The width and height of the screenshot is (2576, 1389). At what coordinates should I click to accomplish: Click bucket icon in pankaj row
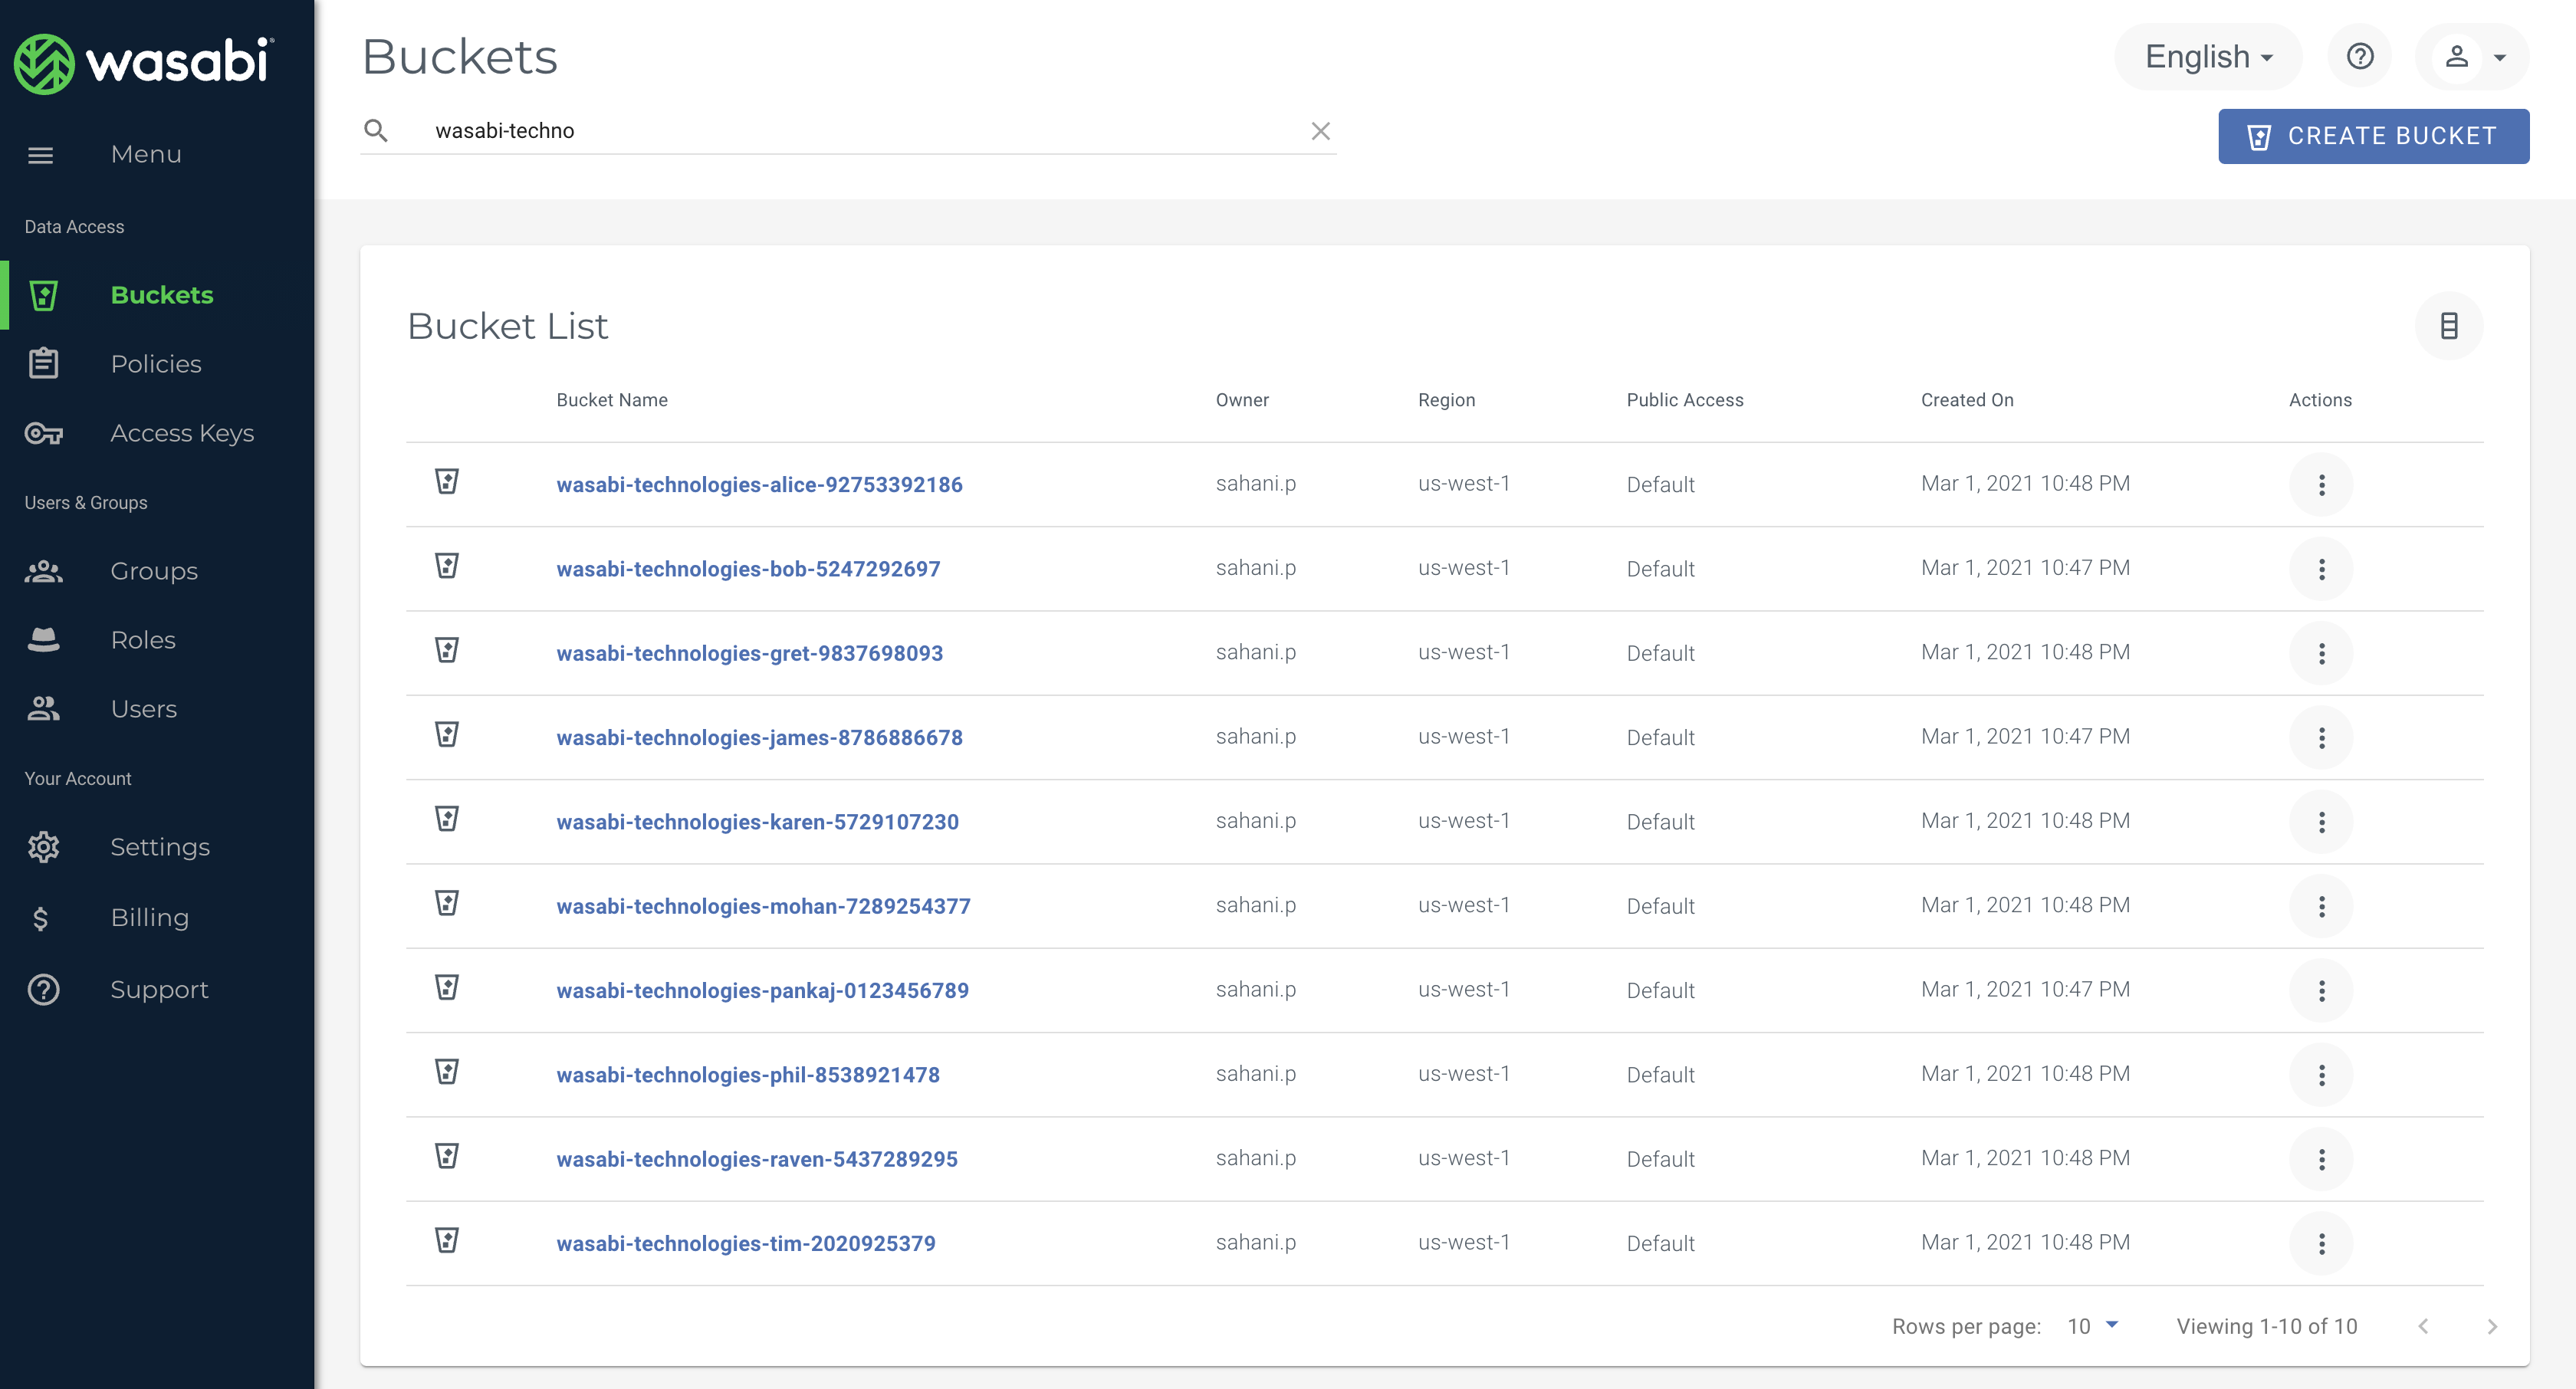447,987
